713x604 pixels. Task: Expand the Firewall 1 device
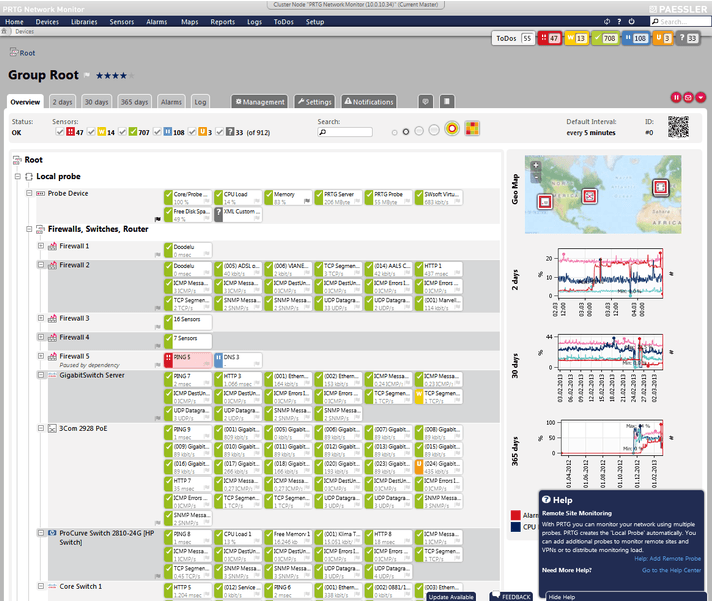[41, 246]
